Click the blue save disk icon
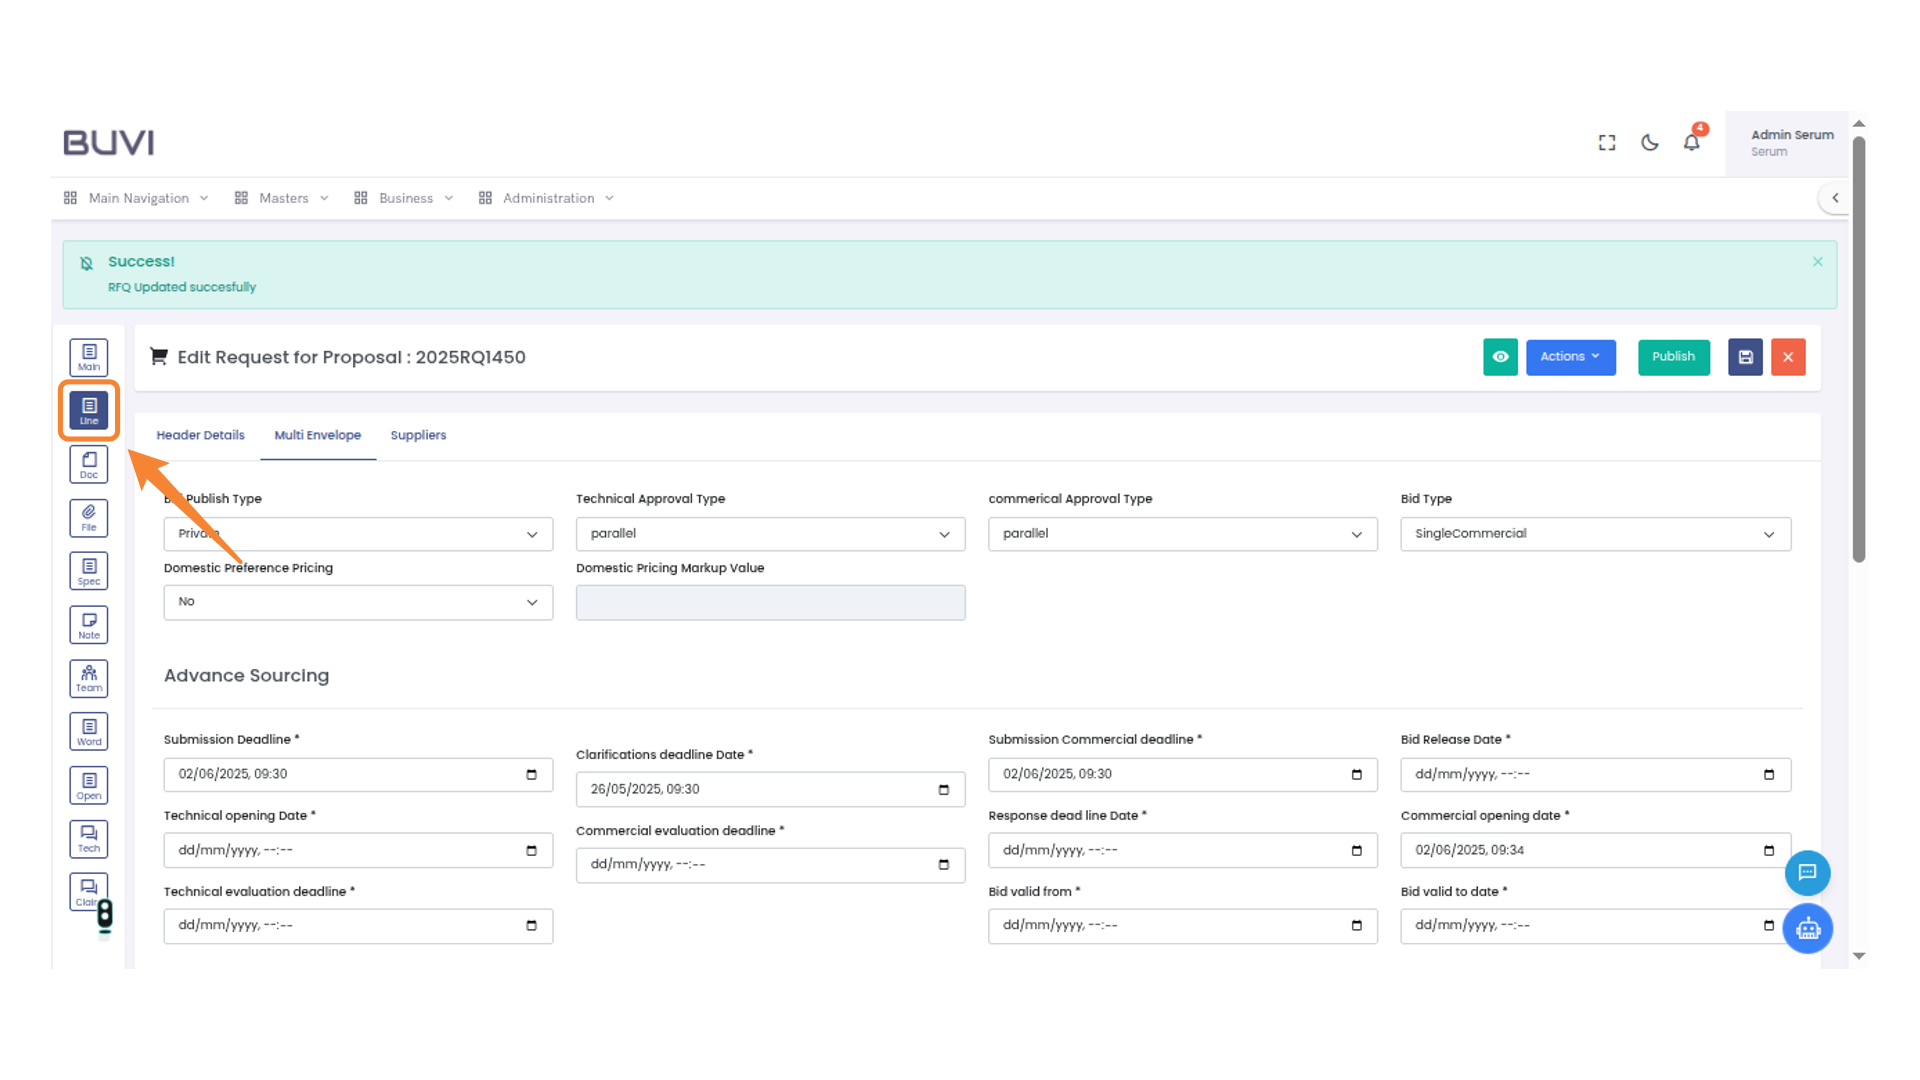This screenshot has width=1920, height=1080. tap(1745, 357)
